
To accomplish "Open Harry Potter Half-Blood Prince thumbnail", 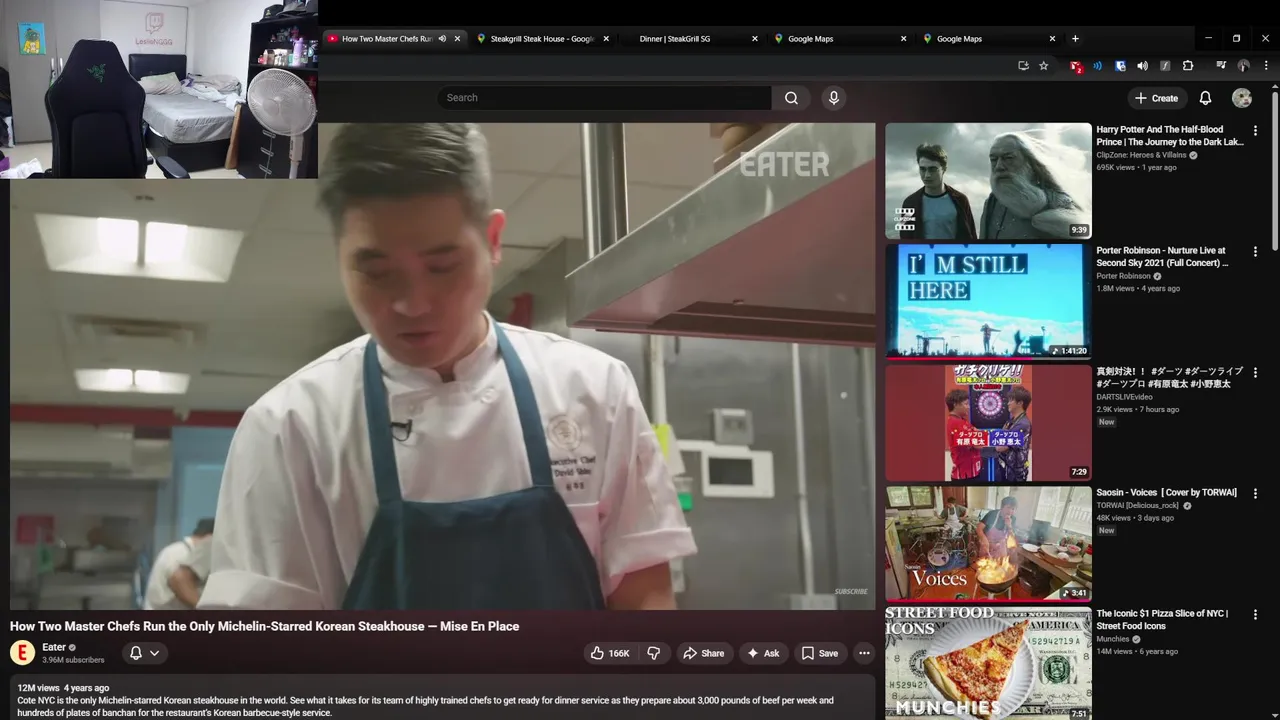I will point(988,181).
